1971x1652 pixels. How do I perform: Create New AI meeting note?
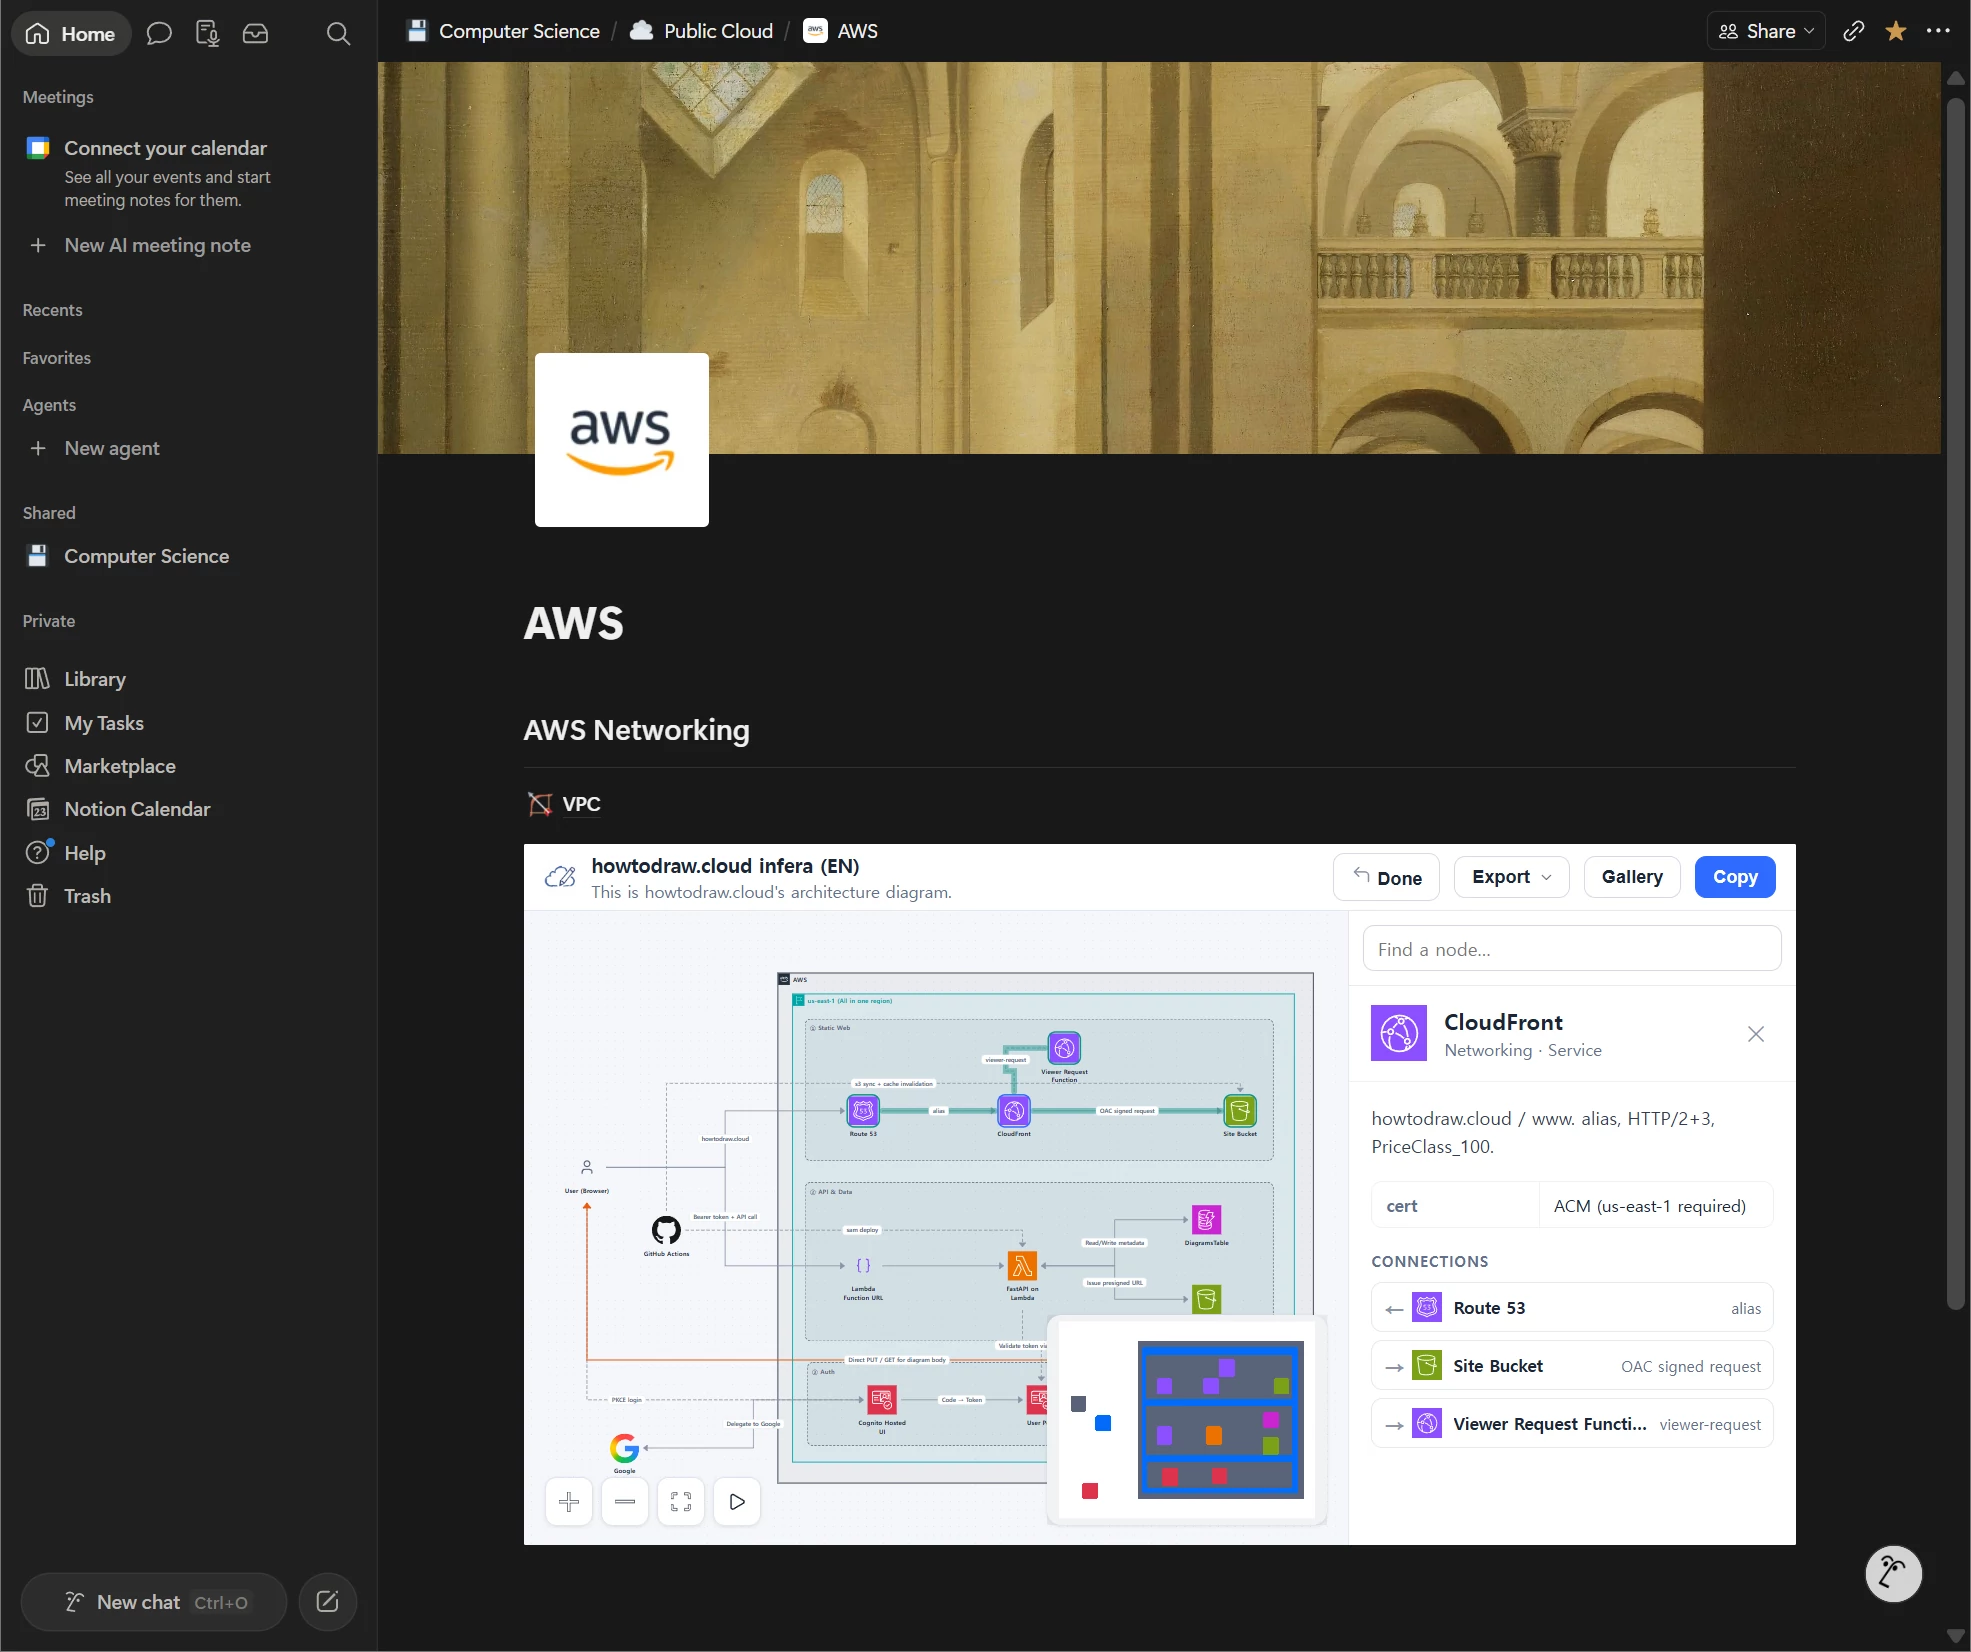click(157, 245)
